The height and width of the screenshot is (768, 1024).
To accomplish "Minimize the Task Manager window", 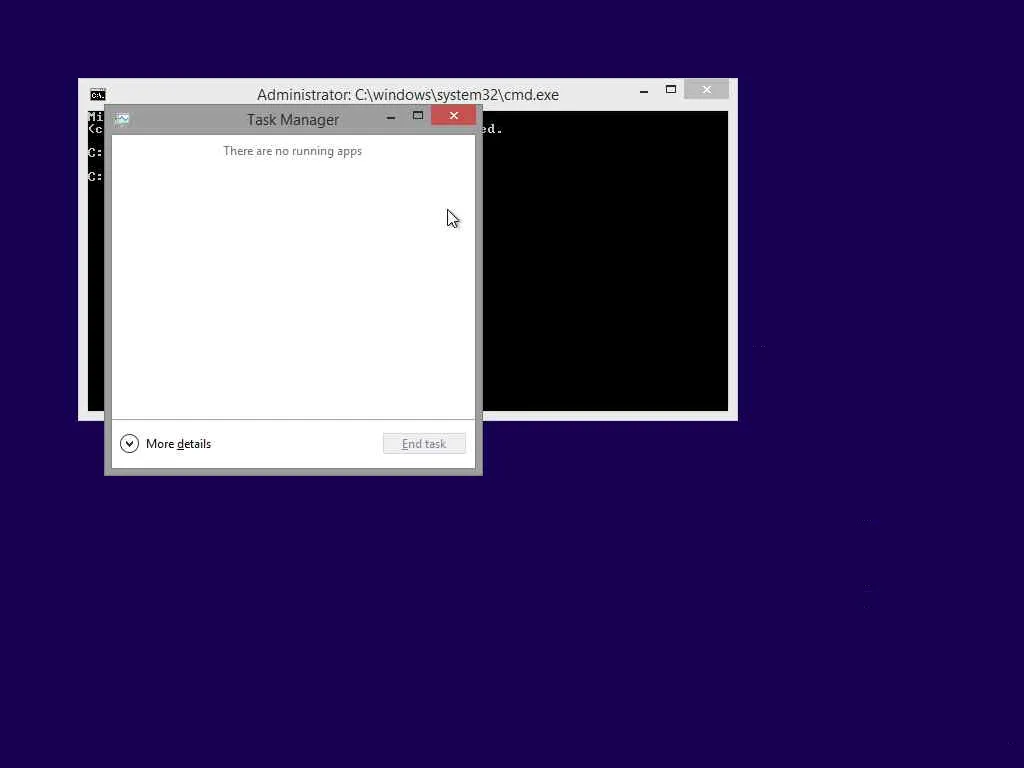I will click(x=391, y=117).
